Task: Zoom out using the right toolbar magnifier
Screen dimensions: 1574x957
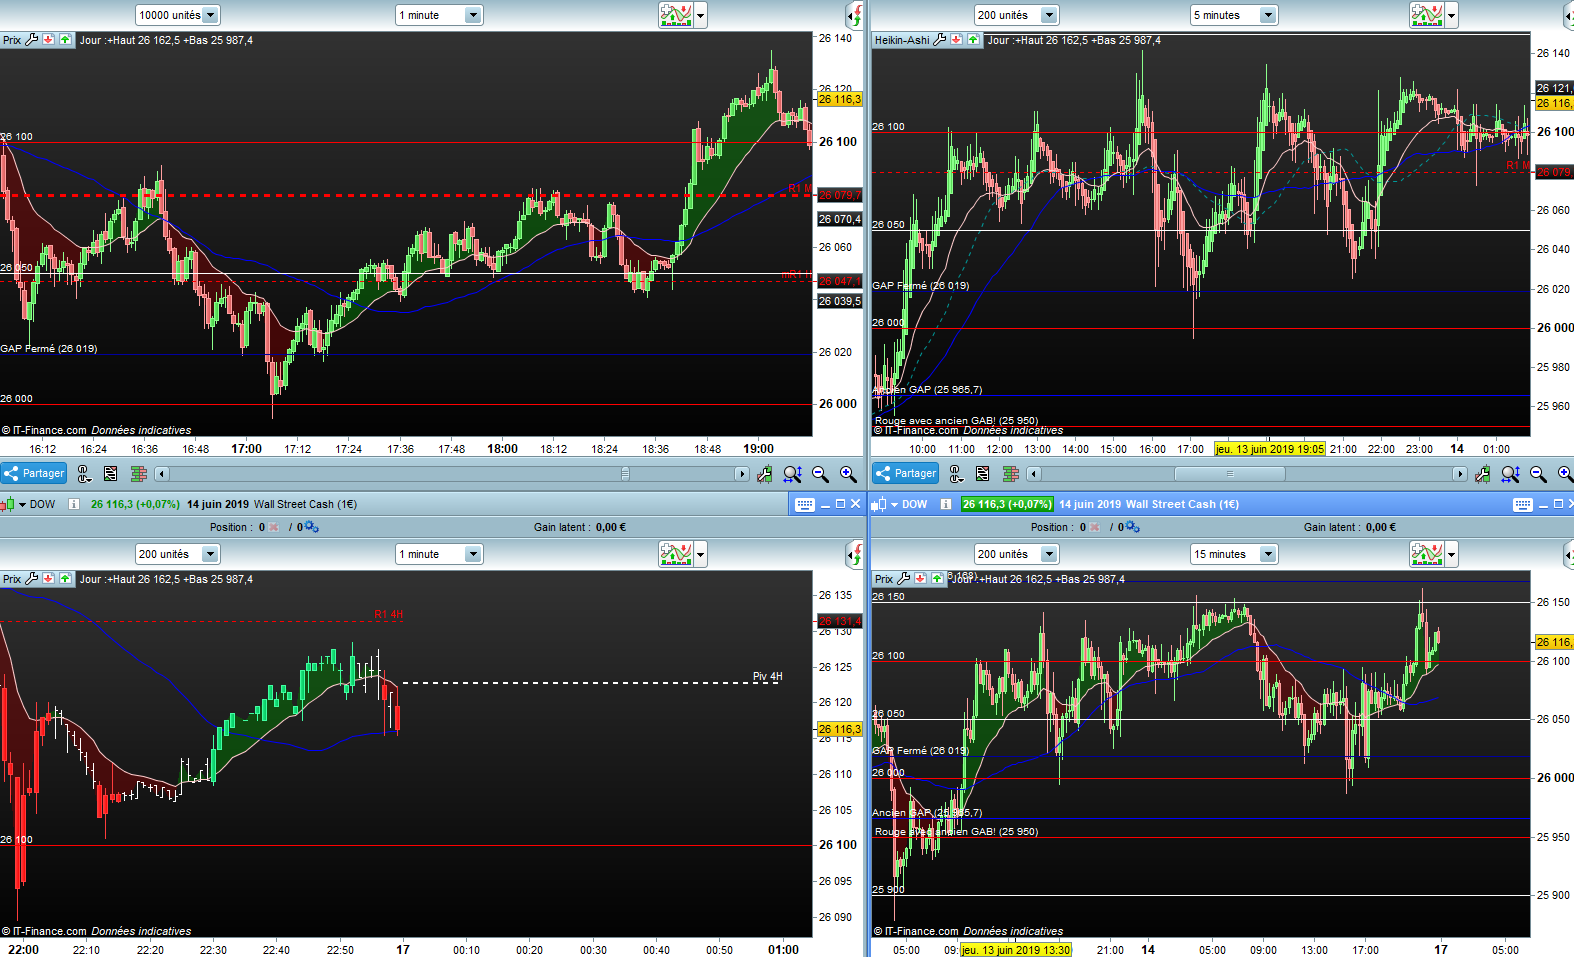Action: point(1538,474)
